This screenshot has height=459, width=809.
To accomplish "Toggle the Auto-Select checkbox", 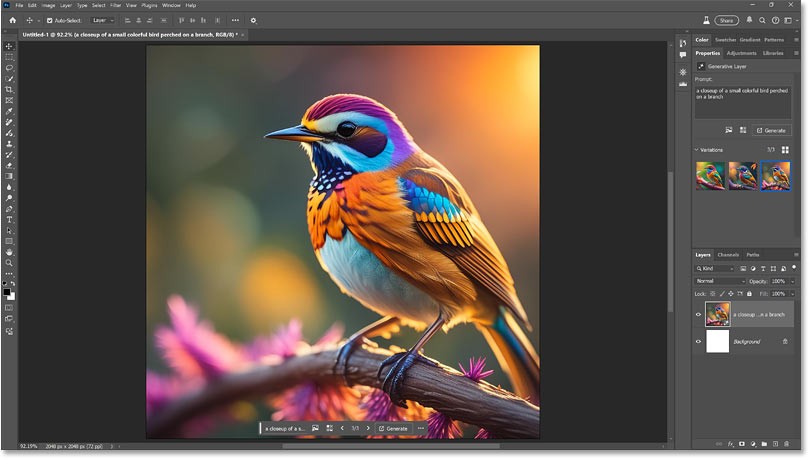I will click(50, 20).
